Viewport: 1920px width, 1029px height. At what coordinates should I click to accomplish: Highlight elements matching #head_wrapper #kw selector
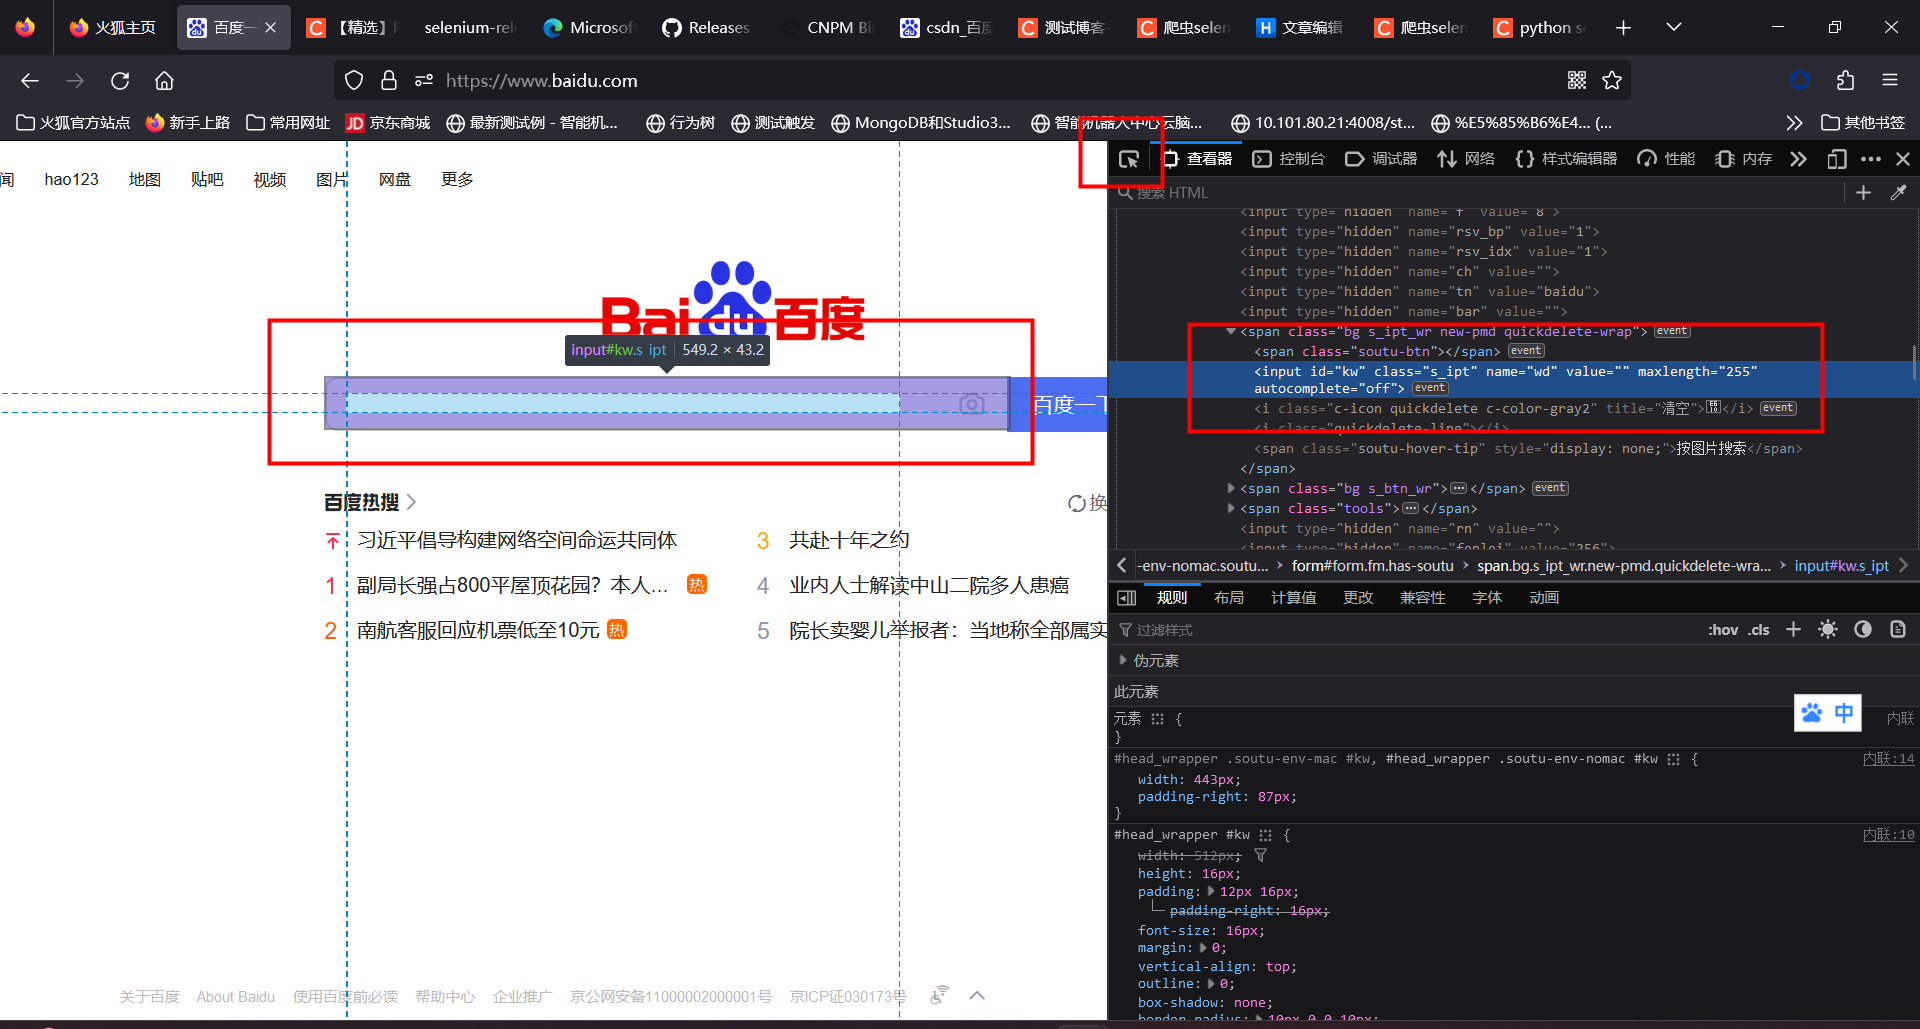pyautogui.click(x=1266, y=835)
